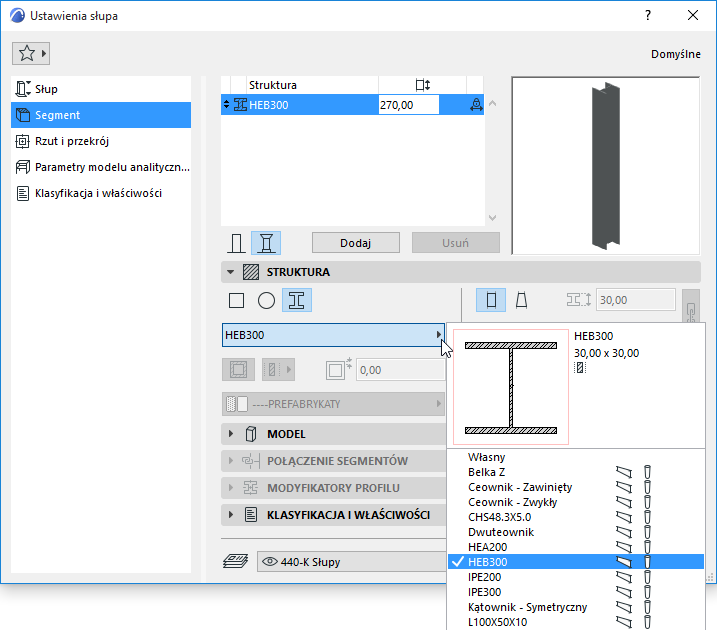This screenshot has width=717, height=630.
Task: Open Klasyfikacja i właściwości page
Action: click(101, 193)
